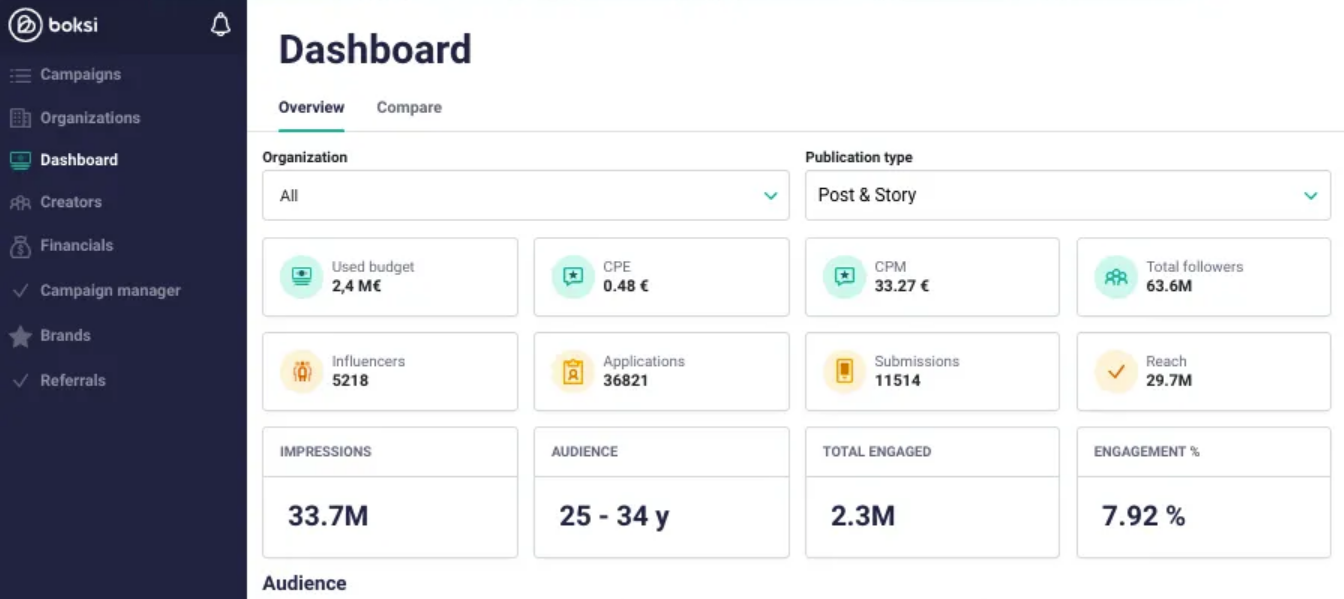Screen dimensions: 1344x599
Task: Select the Overview tab
Action: coord(311,107)
